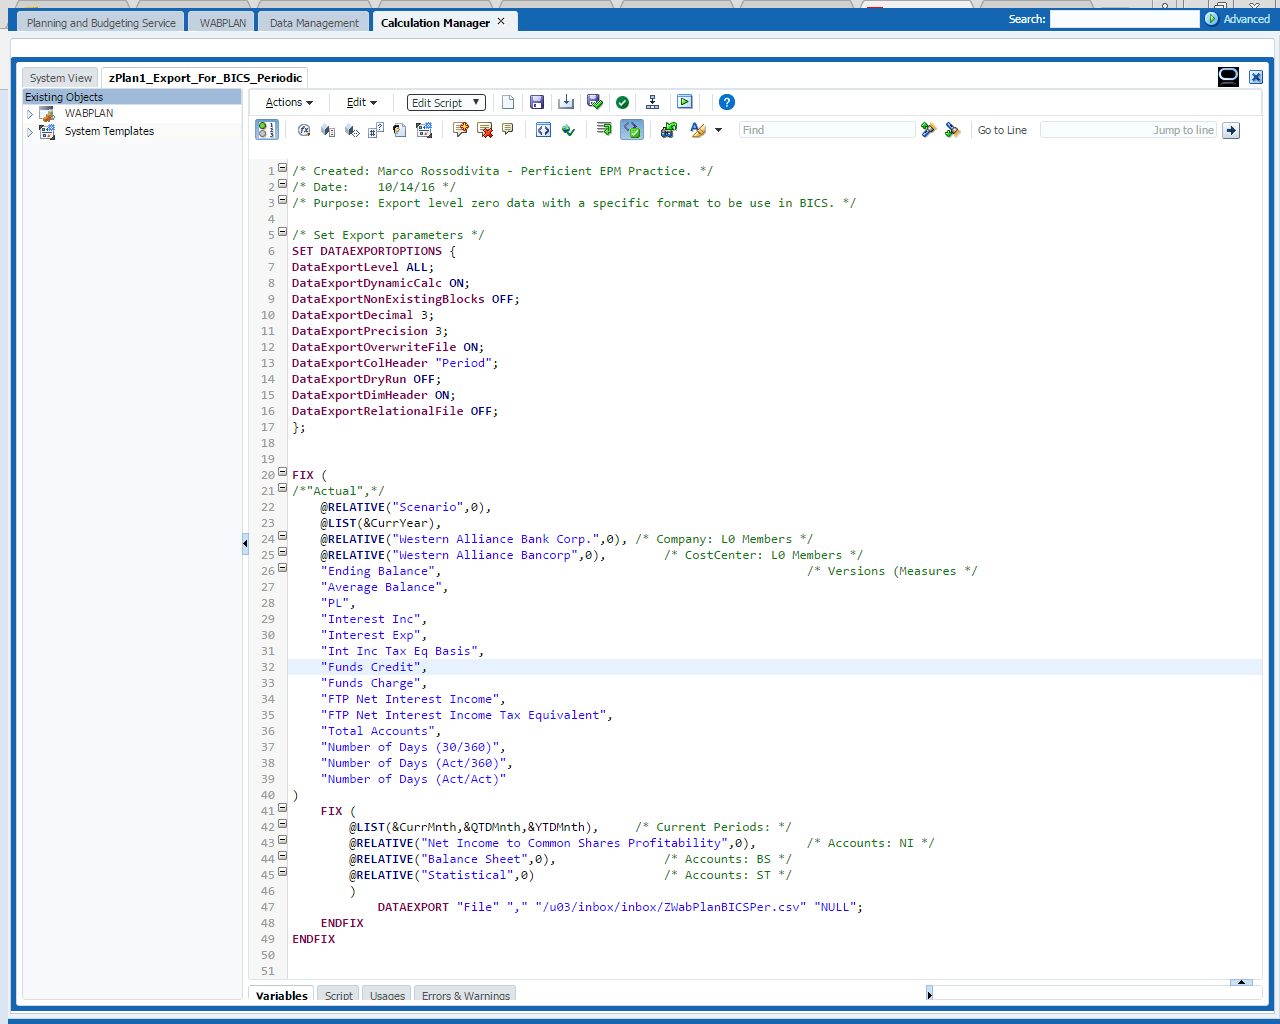Save the current script
The height and width of the screenshot is (1024, 1280).
tap(537, 102)
